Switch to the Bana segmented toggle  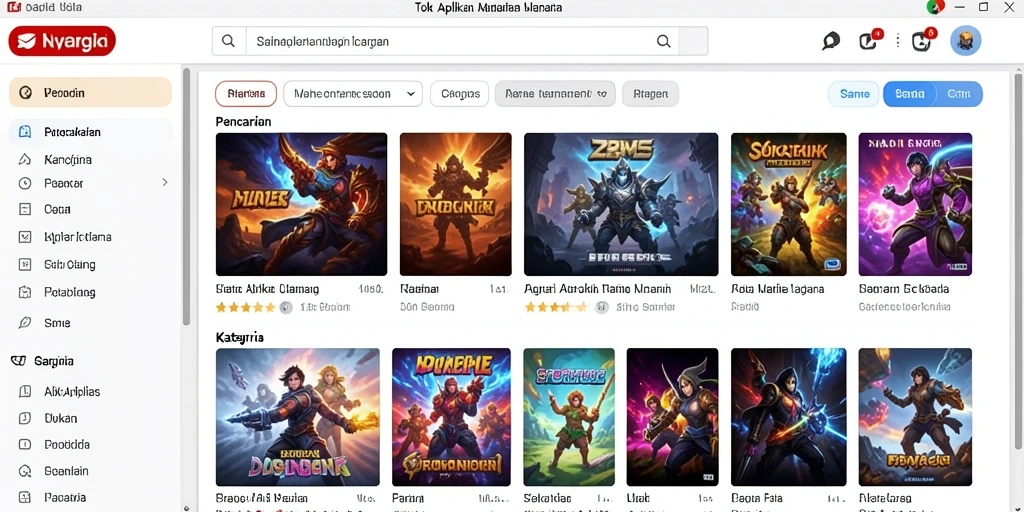coord(909,94)
